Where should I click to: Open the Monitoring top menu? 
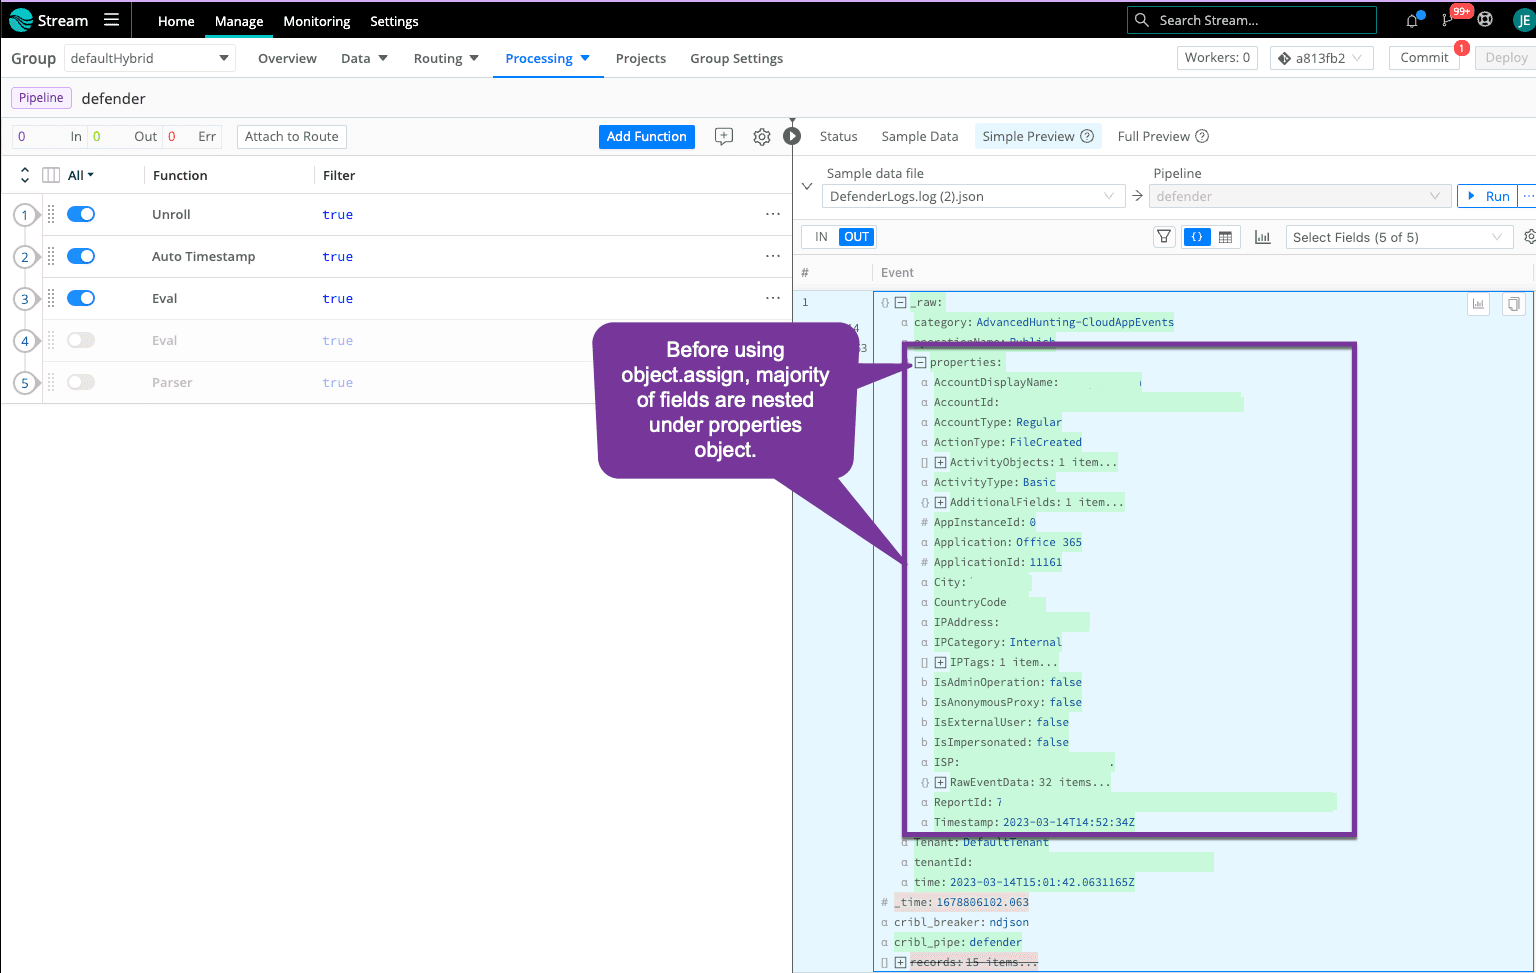pos(316,21)
